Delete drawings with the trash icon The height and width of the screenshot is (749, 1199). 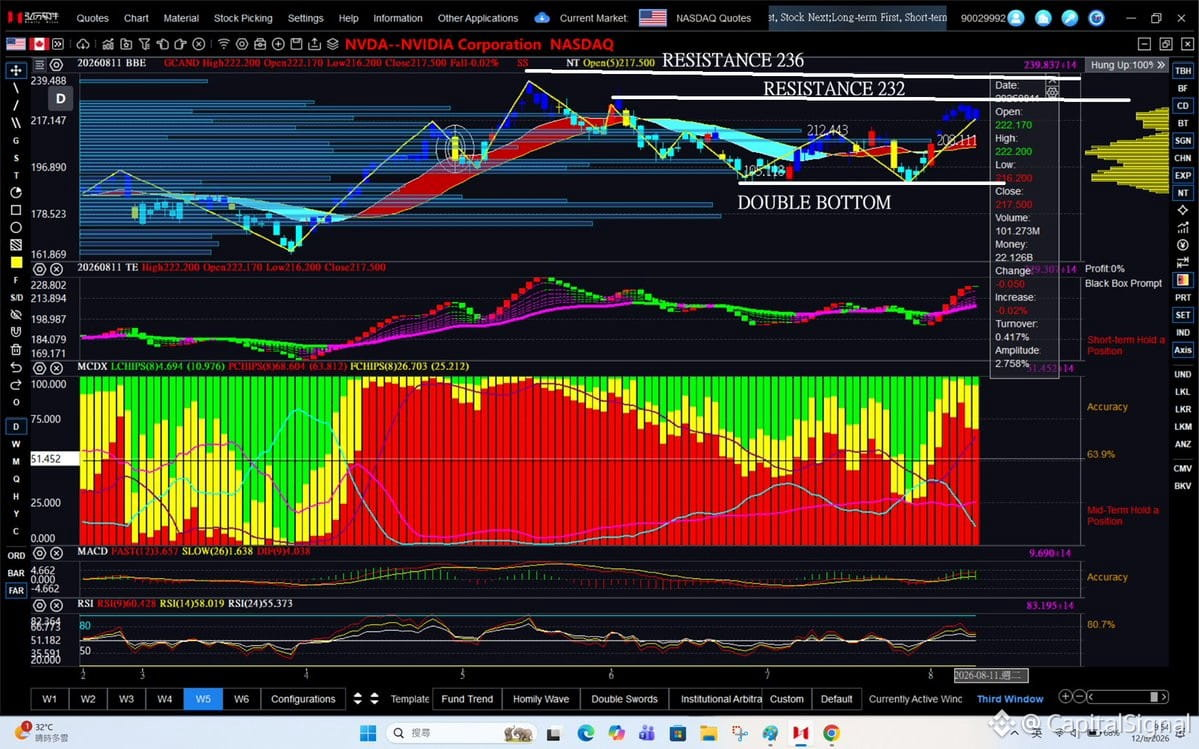coord(15,349)
